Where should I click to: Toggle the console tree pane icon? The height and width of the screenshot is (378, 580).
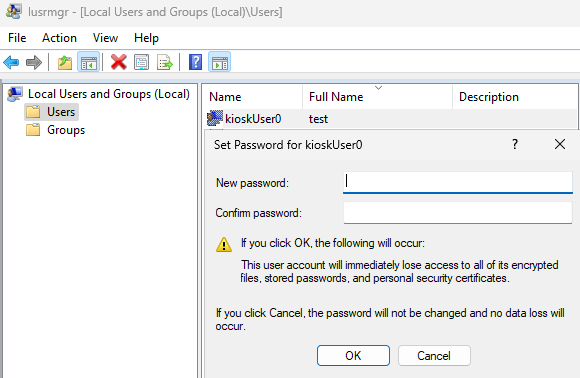88,62
